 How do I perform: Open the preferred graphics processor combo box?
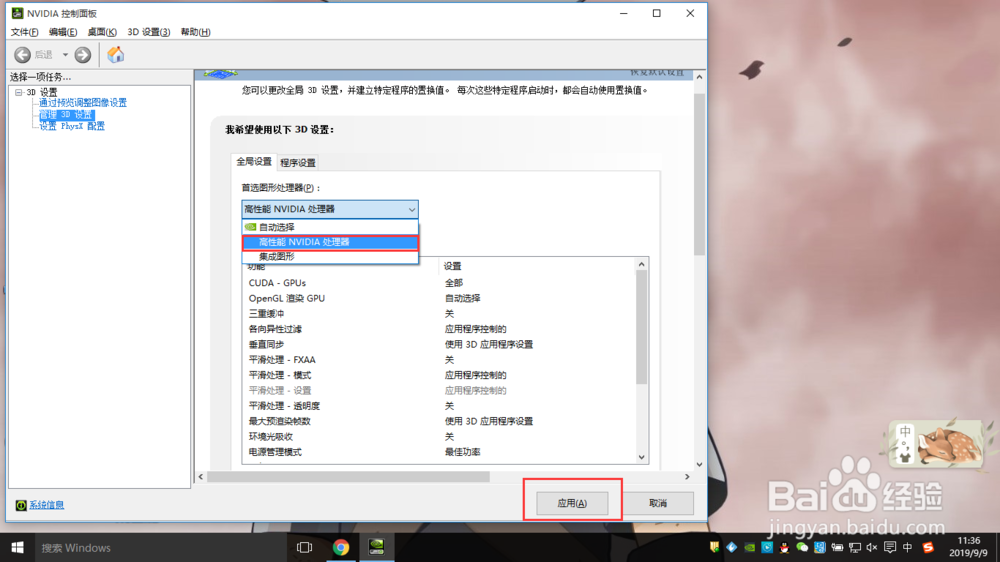[x=330, y=209]
